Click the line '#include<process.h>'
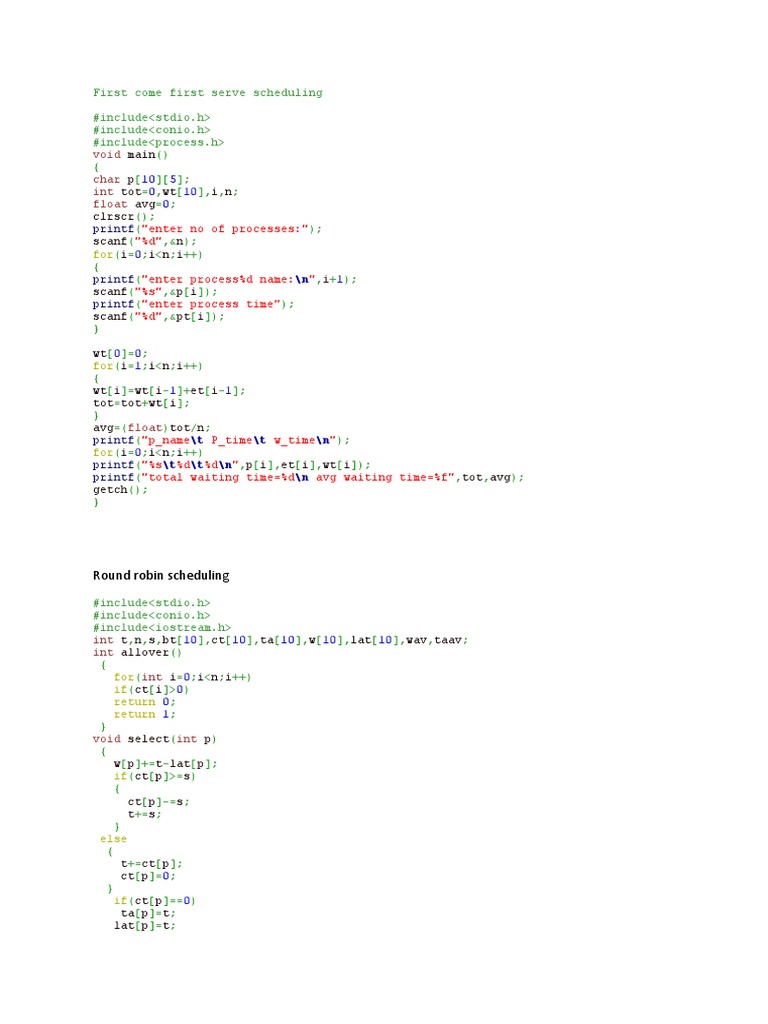This screenshot has height=1024, width=768. tap(158, 142)
